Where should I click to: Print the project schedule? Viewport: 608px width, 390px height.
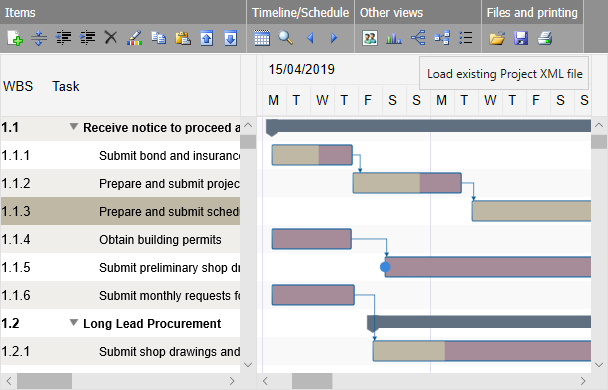[545, 38]
